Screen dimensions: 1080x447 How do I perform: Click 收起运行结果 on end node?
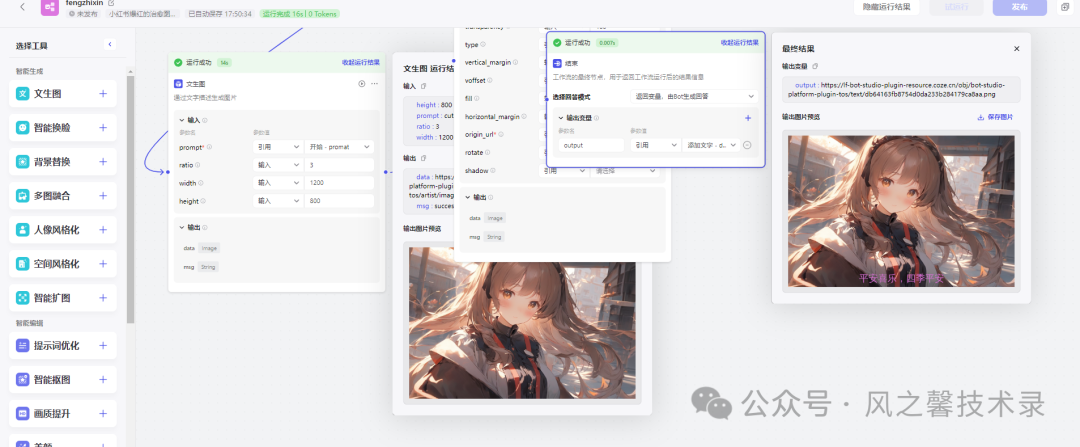[x=740, y=43]
